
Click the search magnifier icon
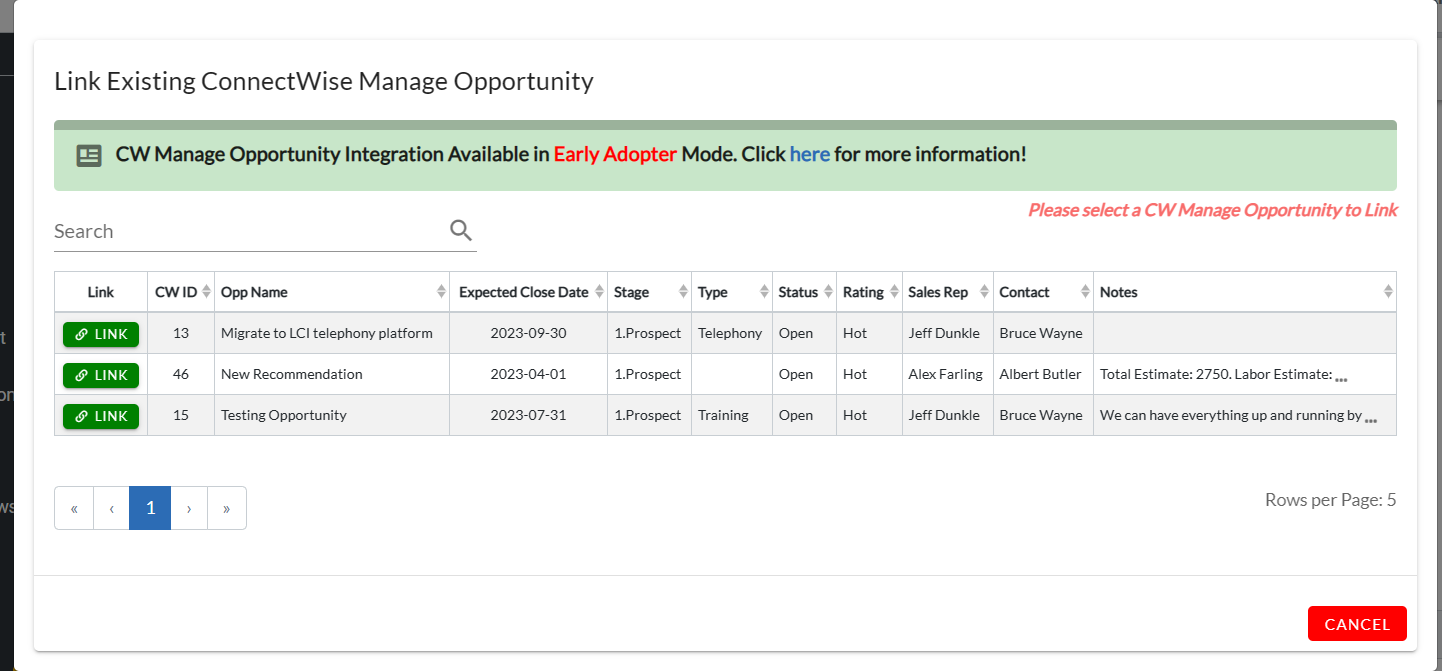click(x=460, y=230)
